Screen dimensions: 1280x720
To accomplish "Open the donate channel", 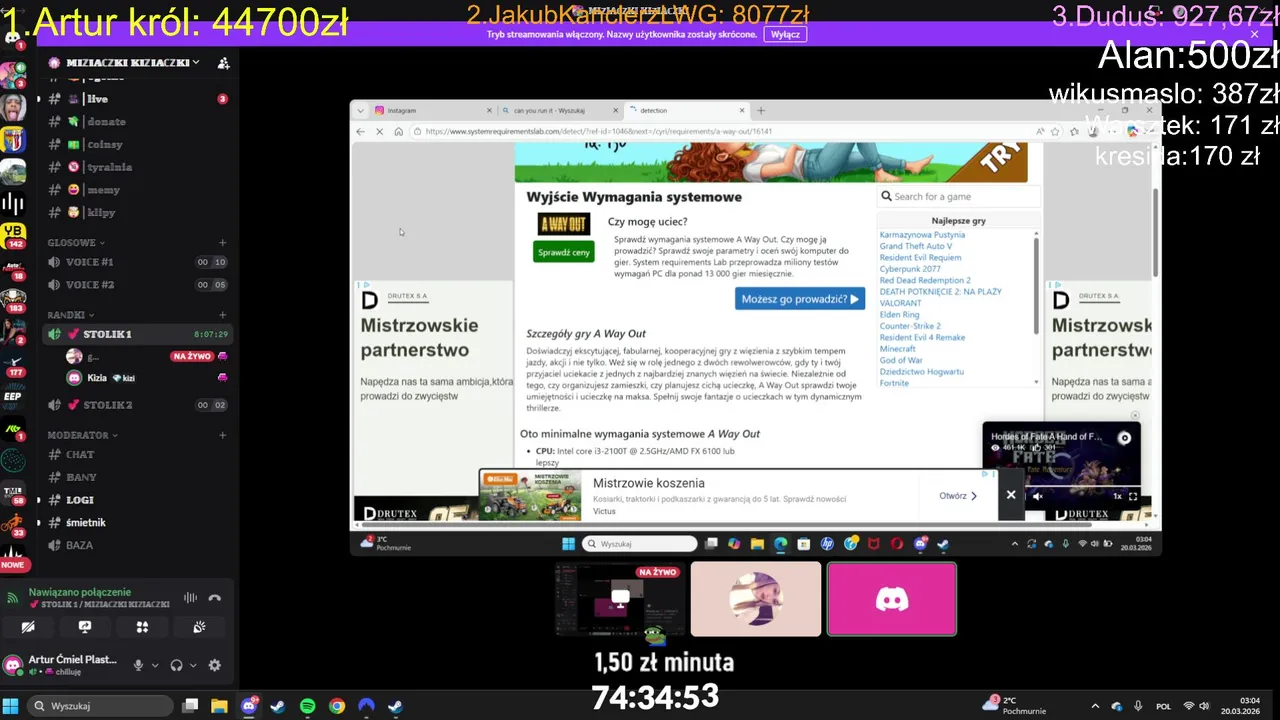I will [139, 122].
